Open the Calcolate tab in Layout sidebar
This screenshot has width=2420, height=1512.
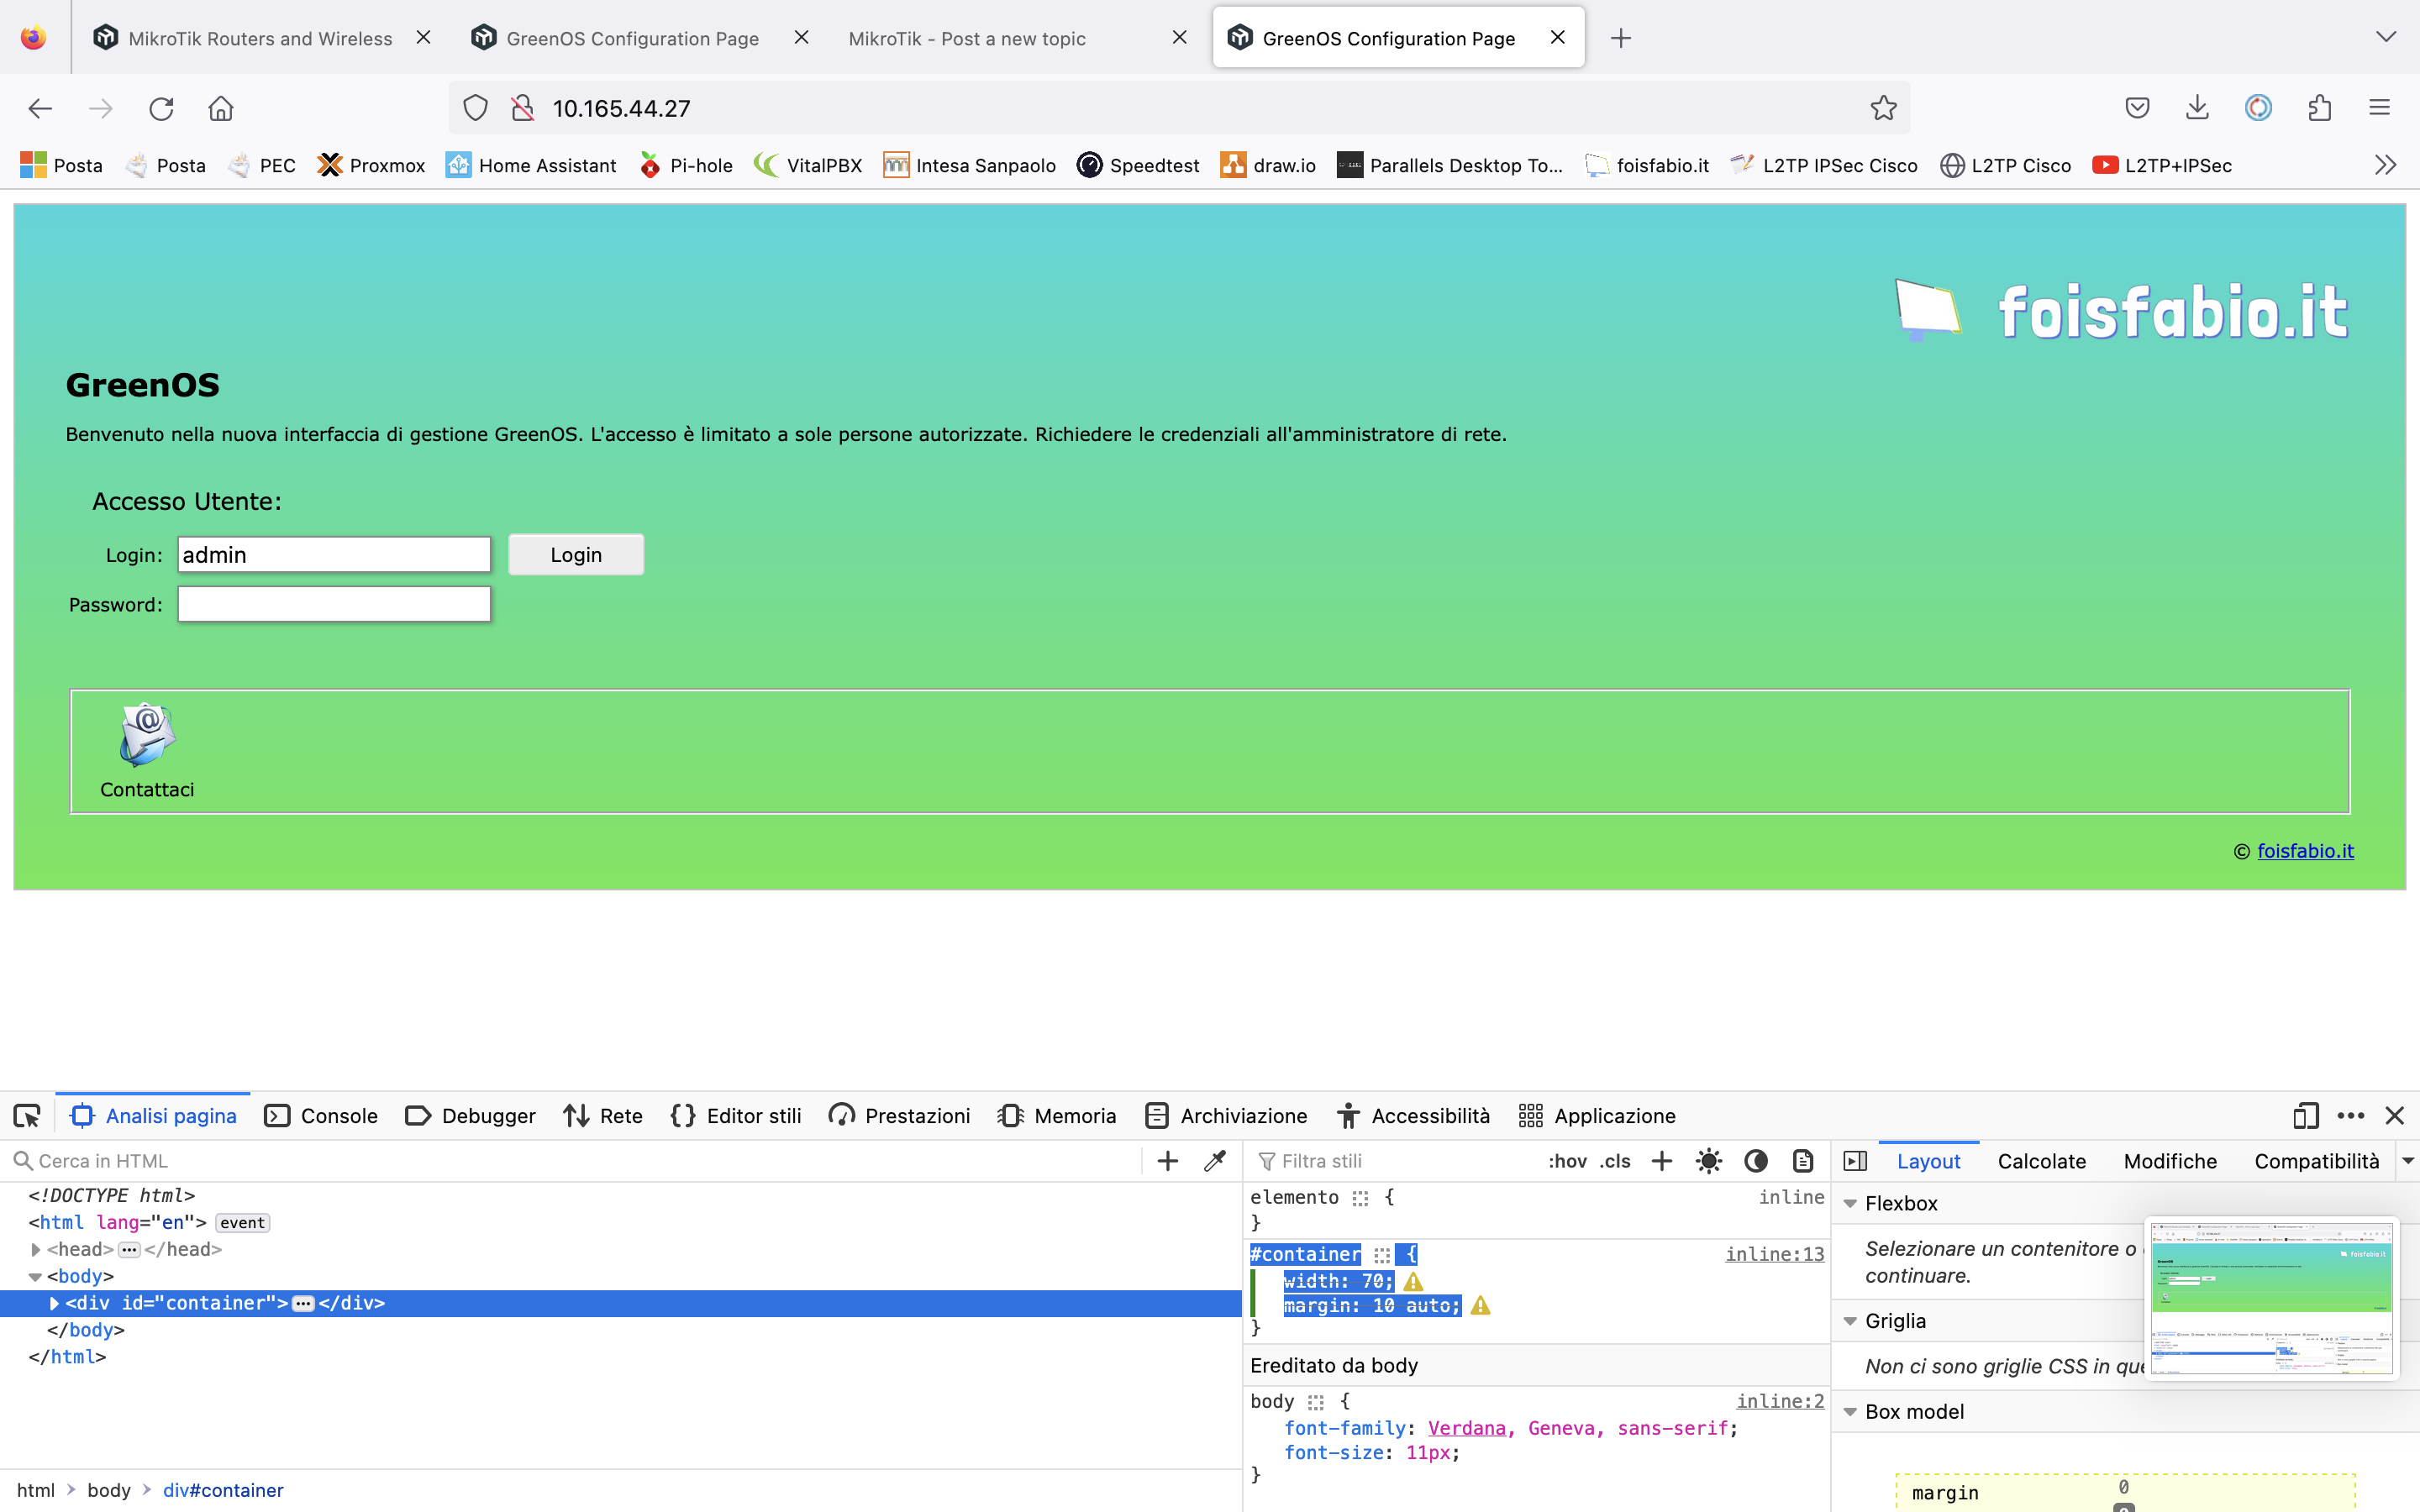[2040, 1160]
